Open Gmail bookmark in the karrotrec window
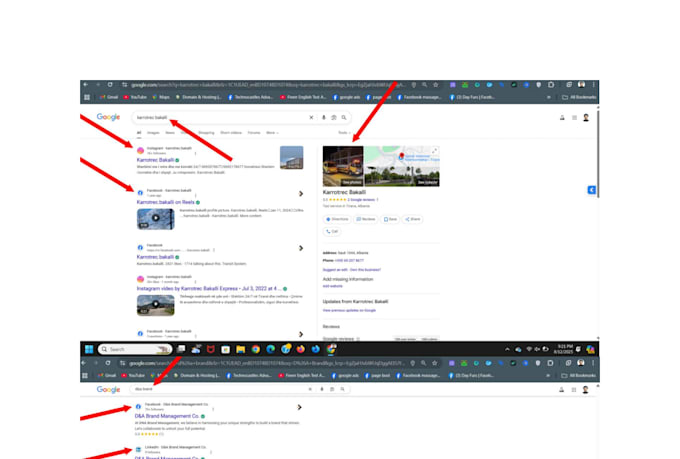 108,97
